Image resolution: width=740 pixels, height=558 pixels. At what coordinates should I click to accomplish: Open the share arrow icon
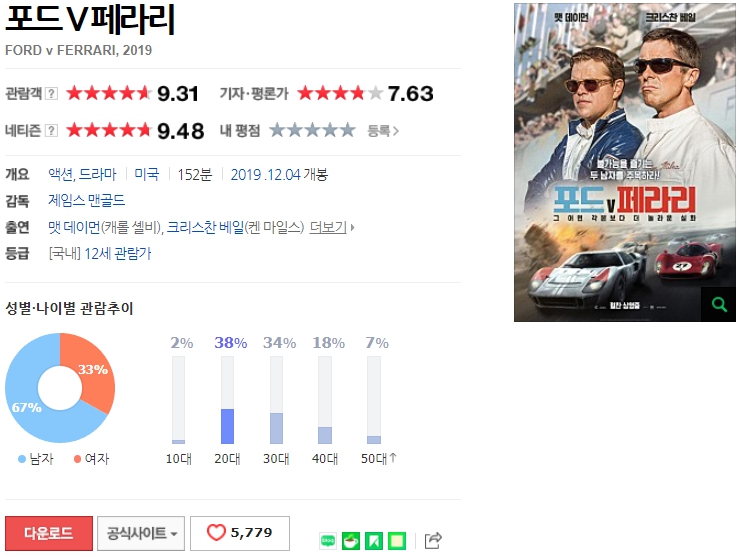pyautogui.click(x=433, y=541)
